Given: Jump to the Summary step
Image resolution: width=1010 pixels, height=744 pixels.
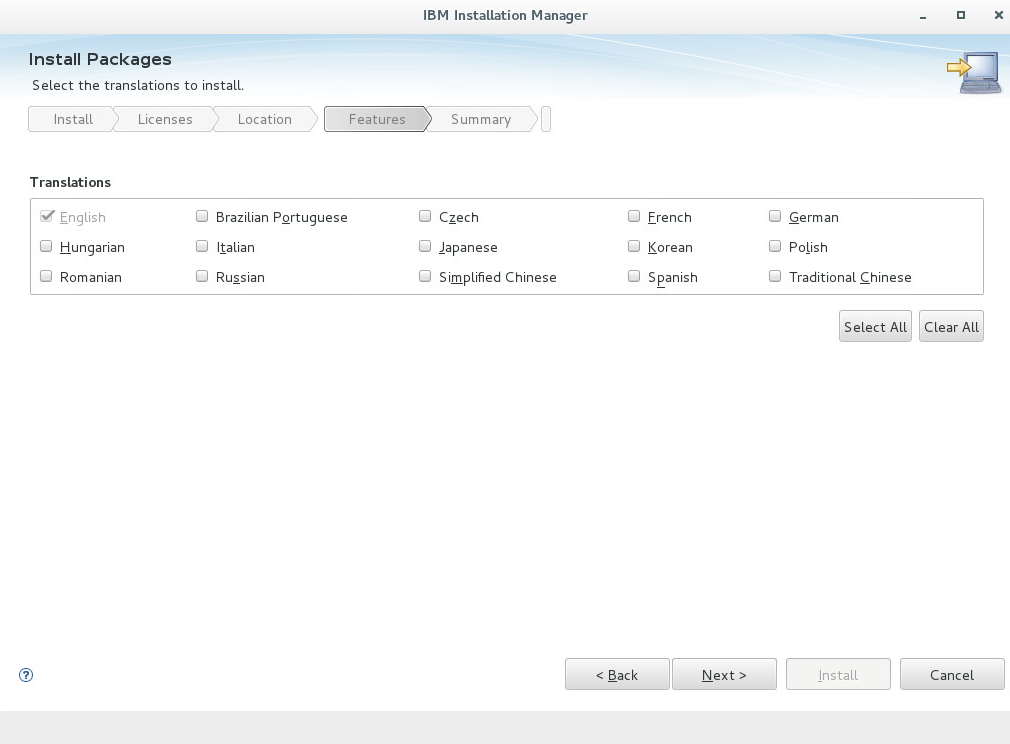Looking at the screenshot, I should click(481, 119).
